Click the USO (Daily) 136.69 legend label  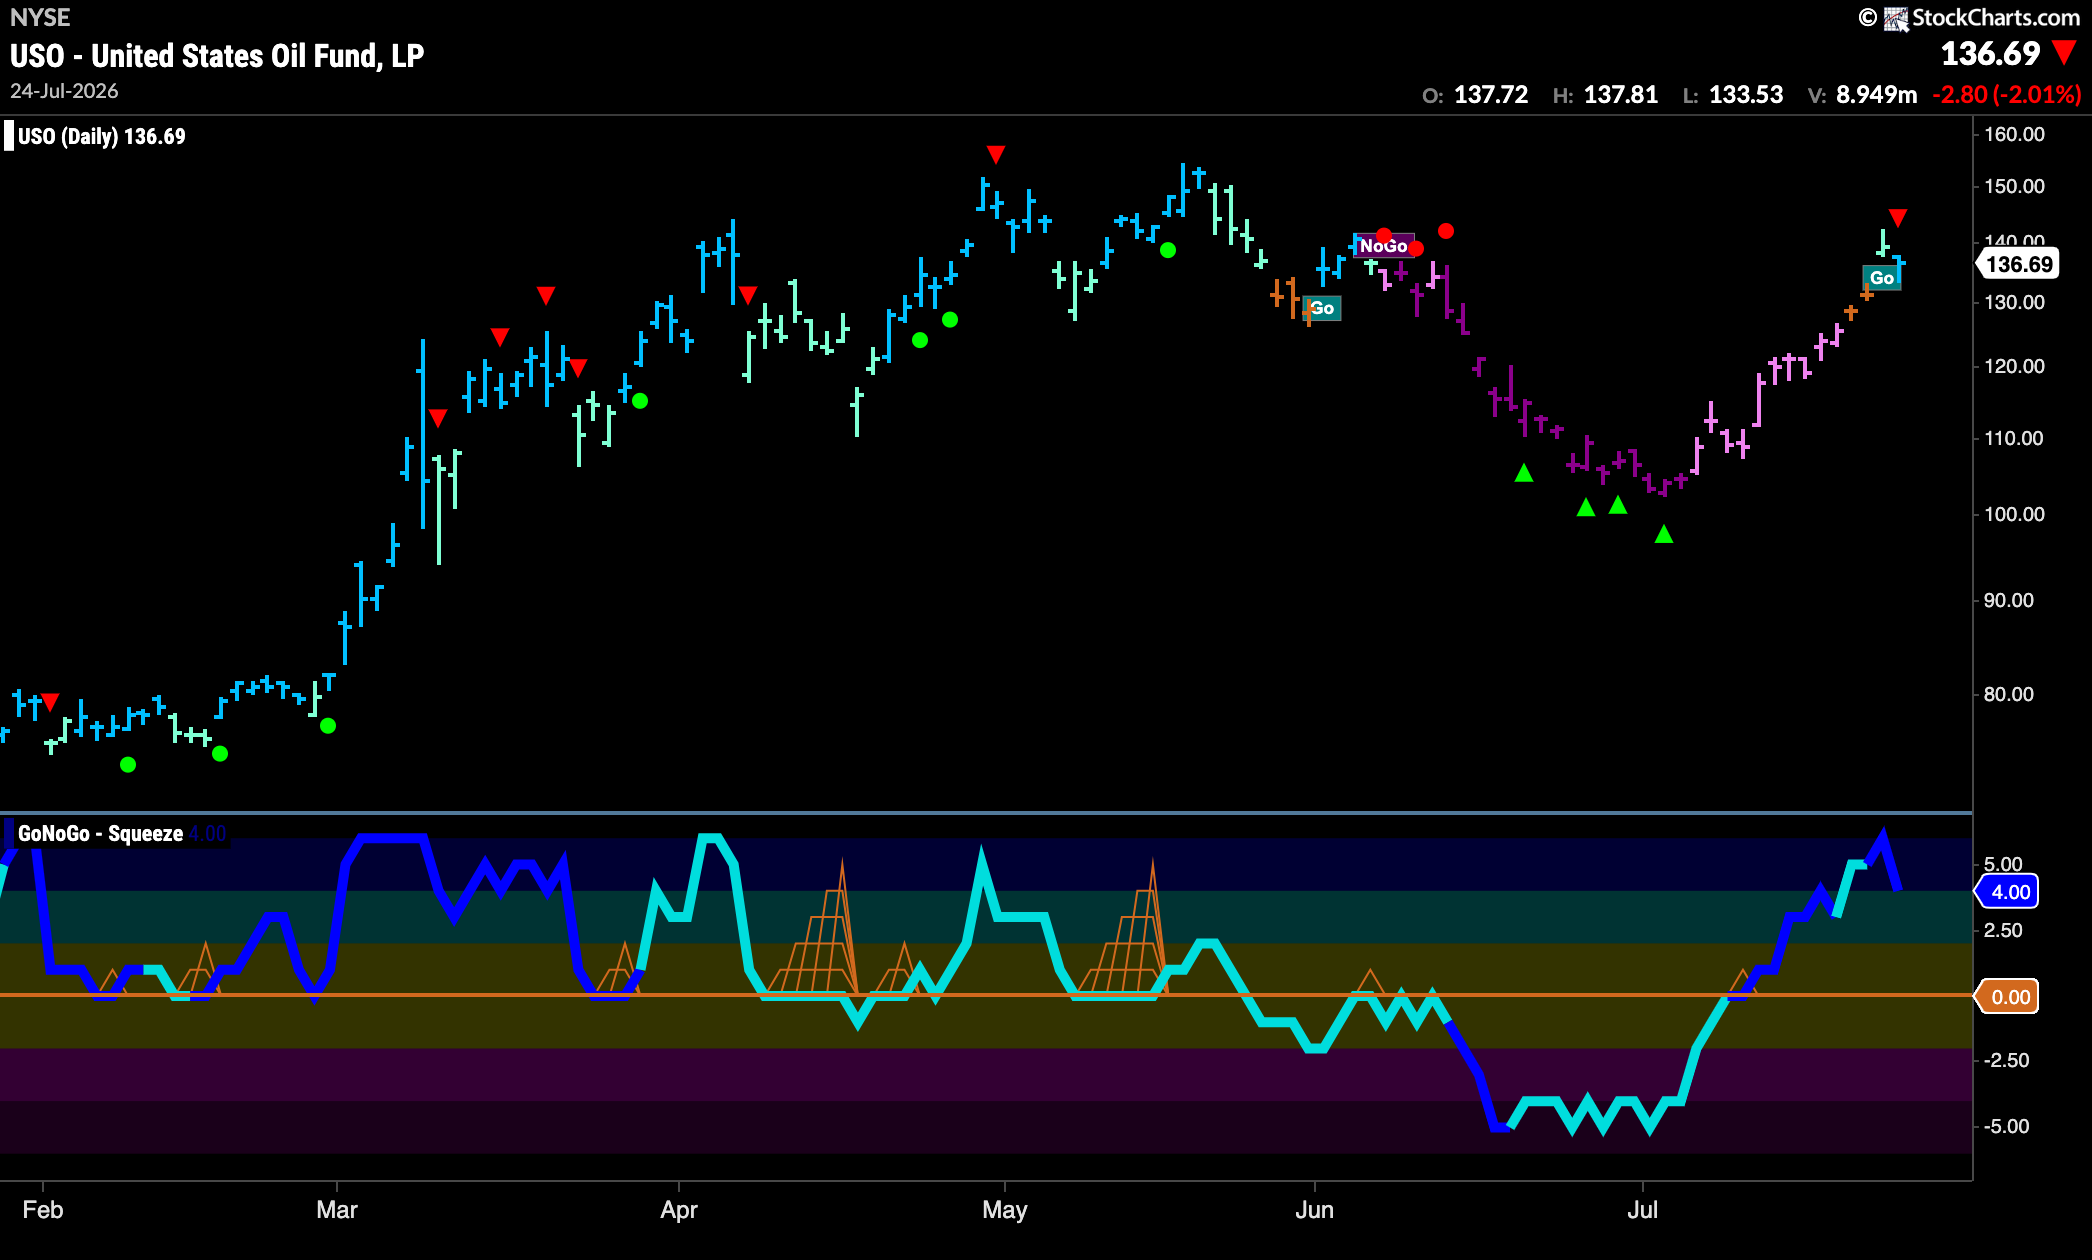[102, 136]
